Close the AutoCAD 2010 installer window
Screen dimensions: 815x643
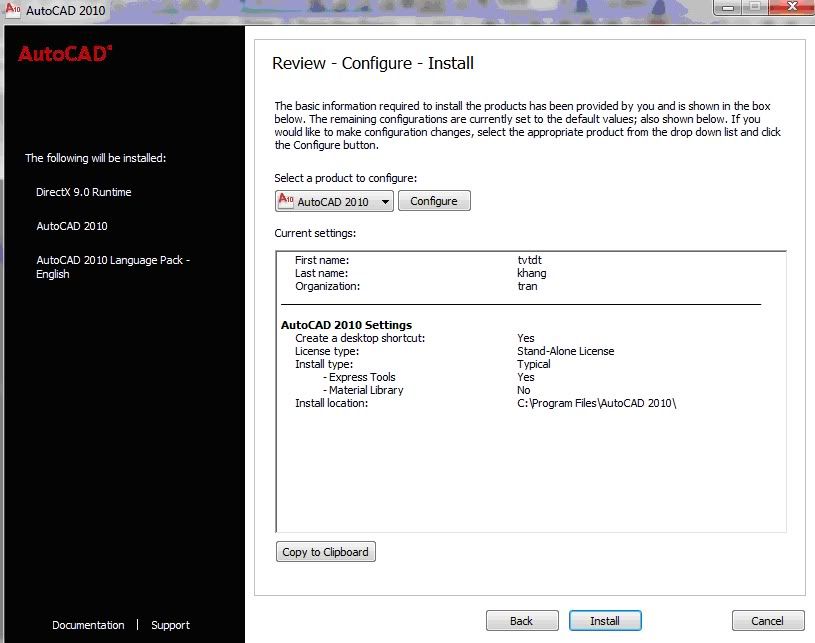click(791, 7)
